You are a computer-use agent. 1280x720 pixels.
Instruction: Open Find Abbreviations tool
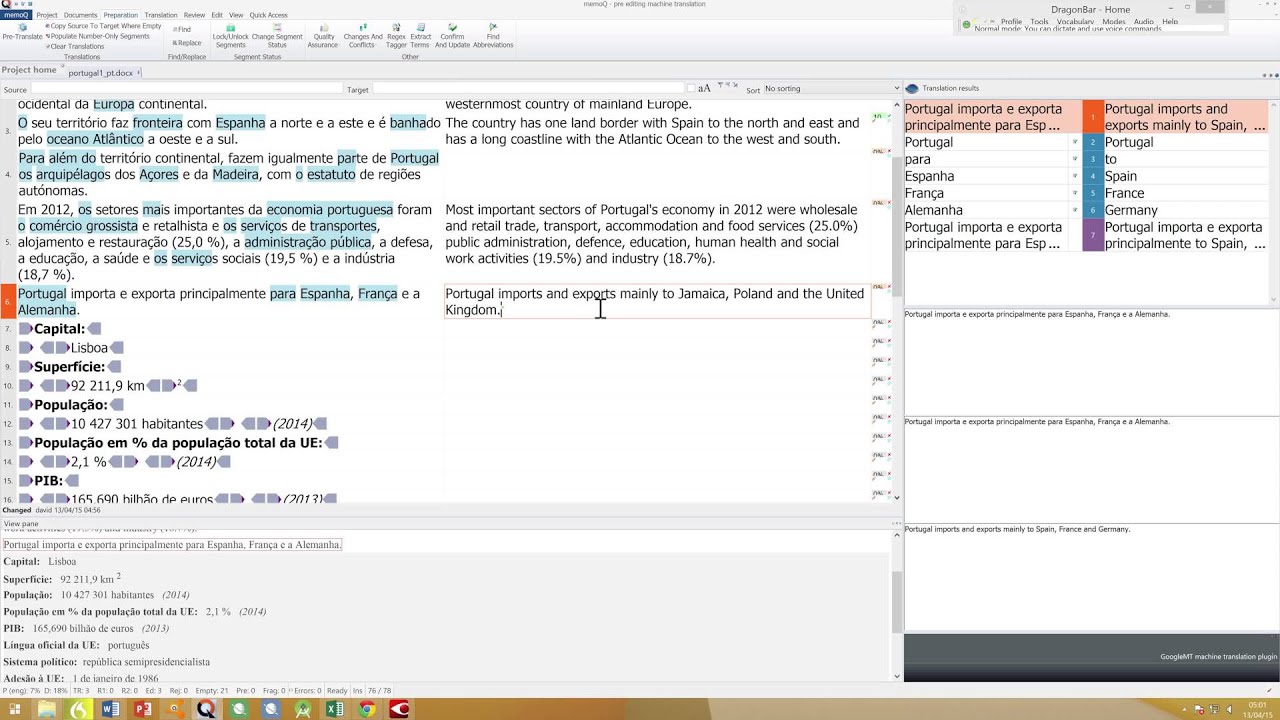493,36
